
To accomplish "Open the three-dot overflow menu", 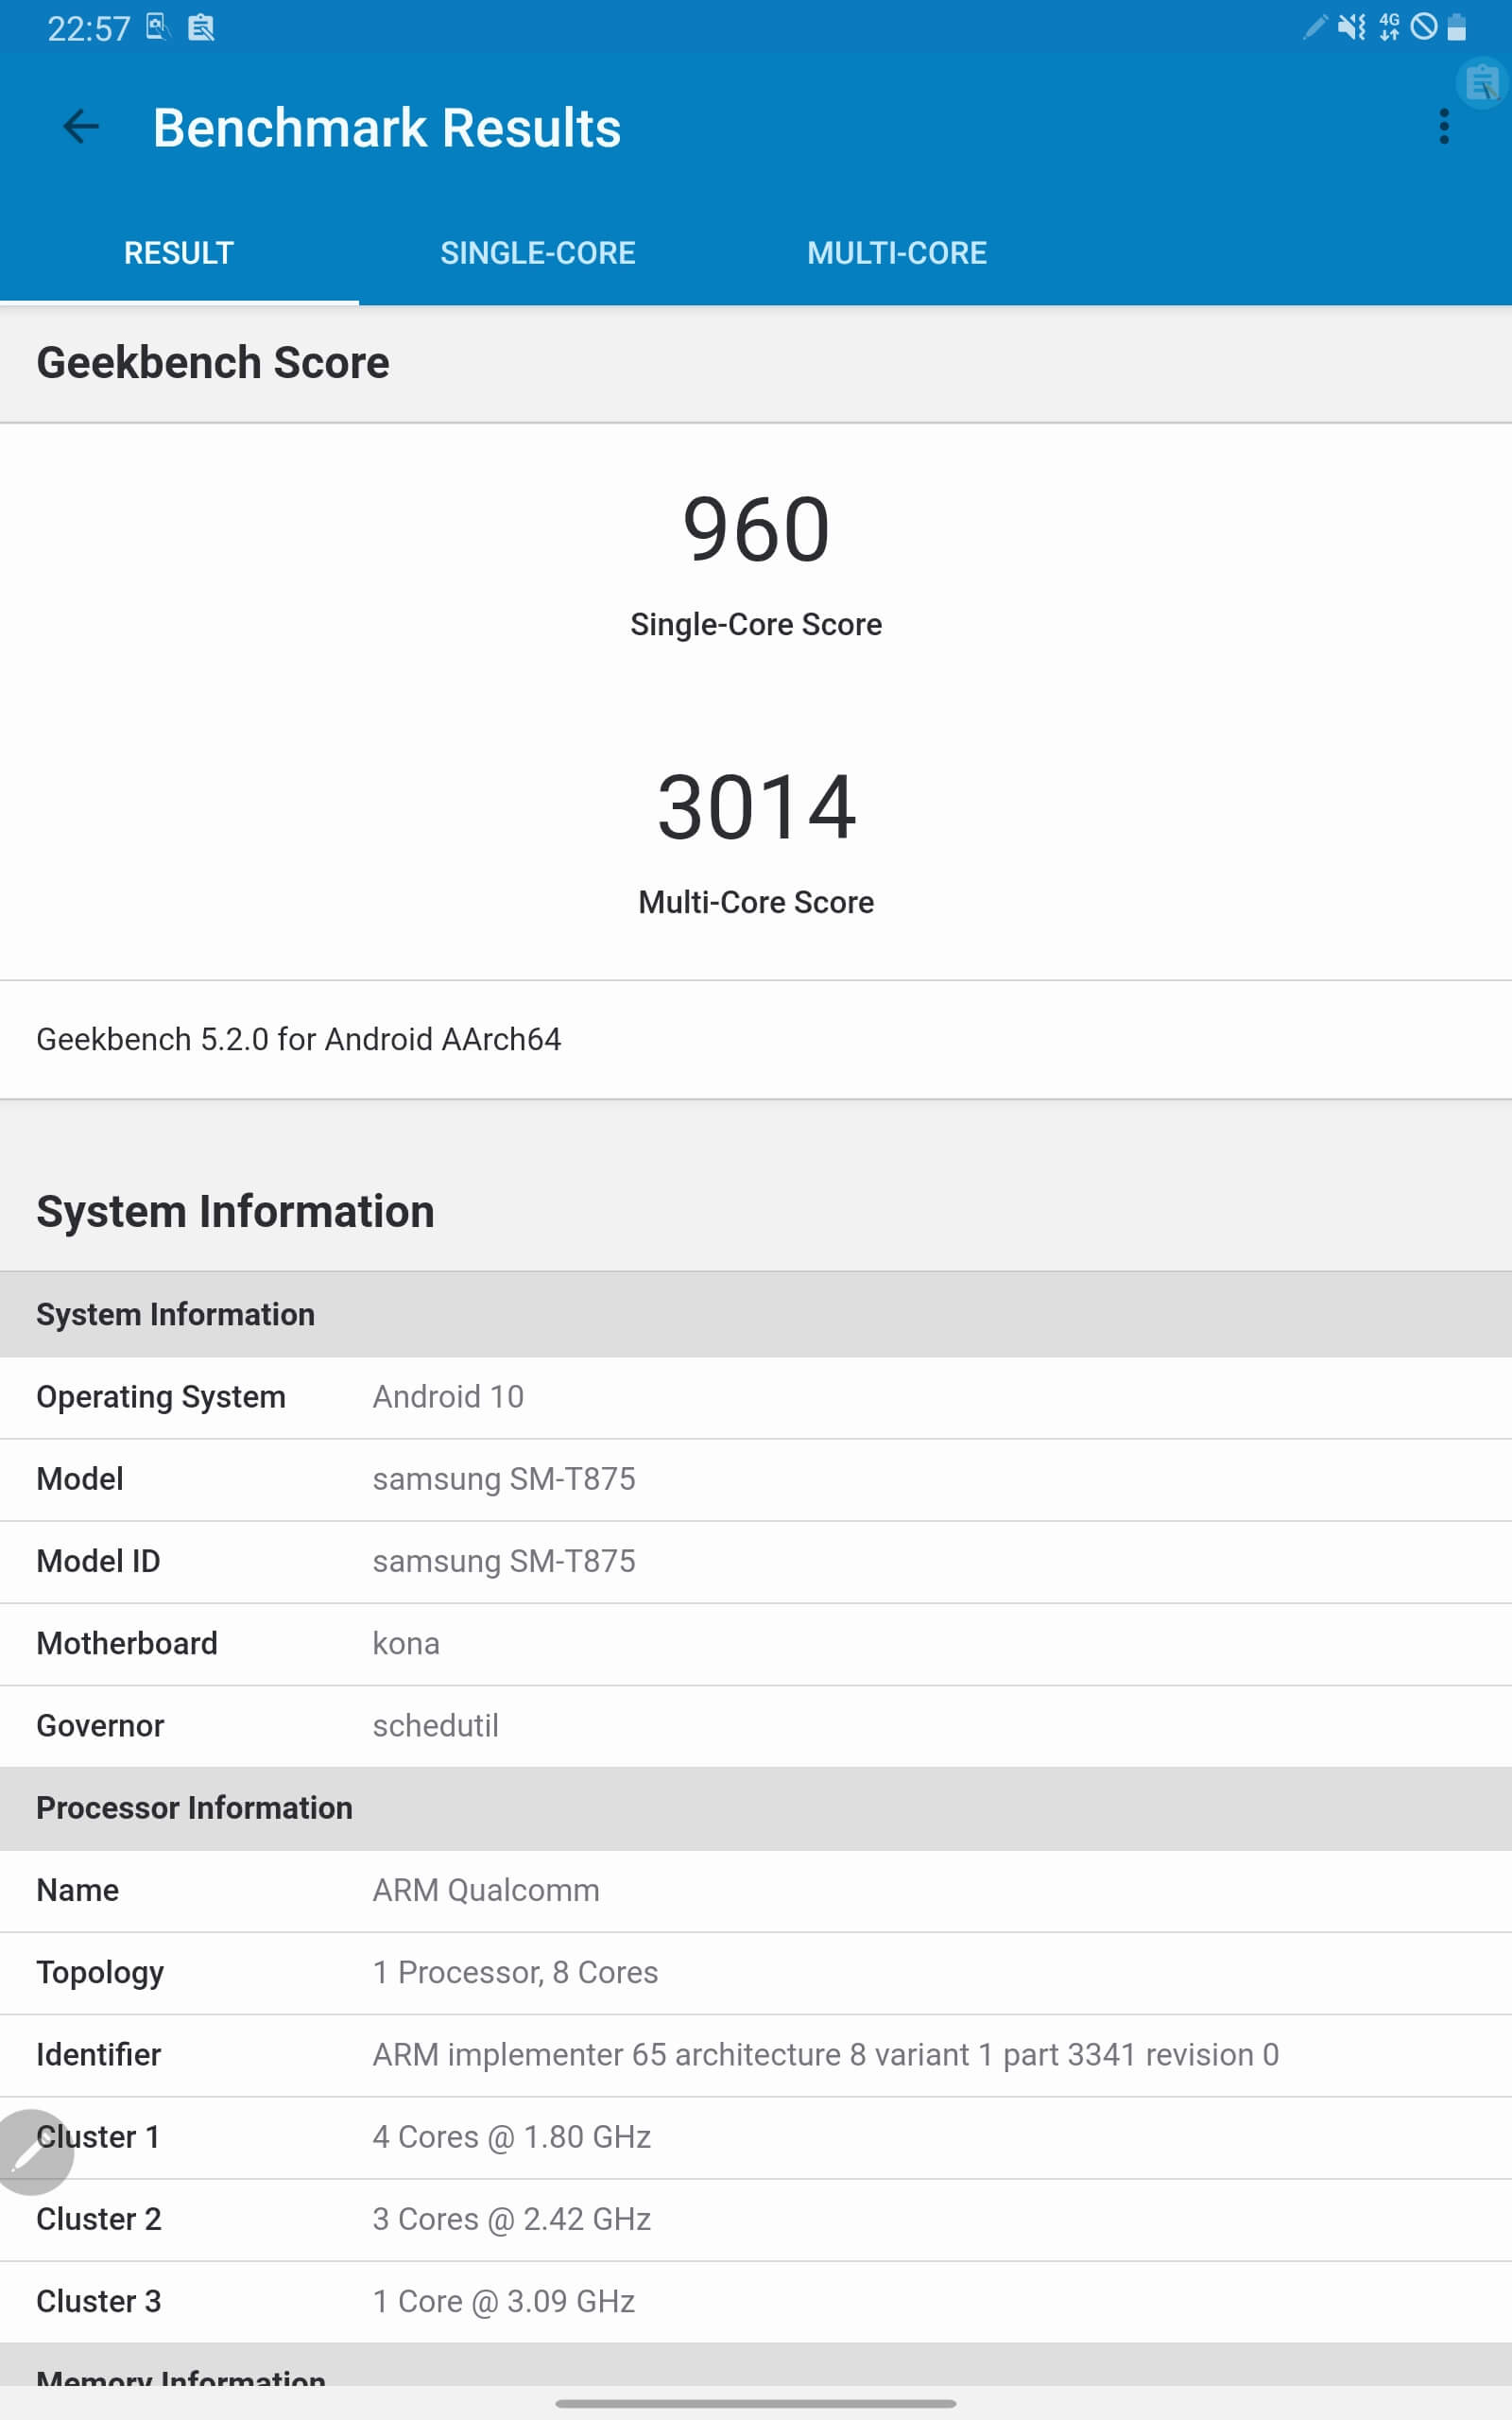I will pyautogui.click(x=1443, y=127).
